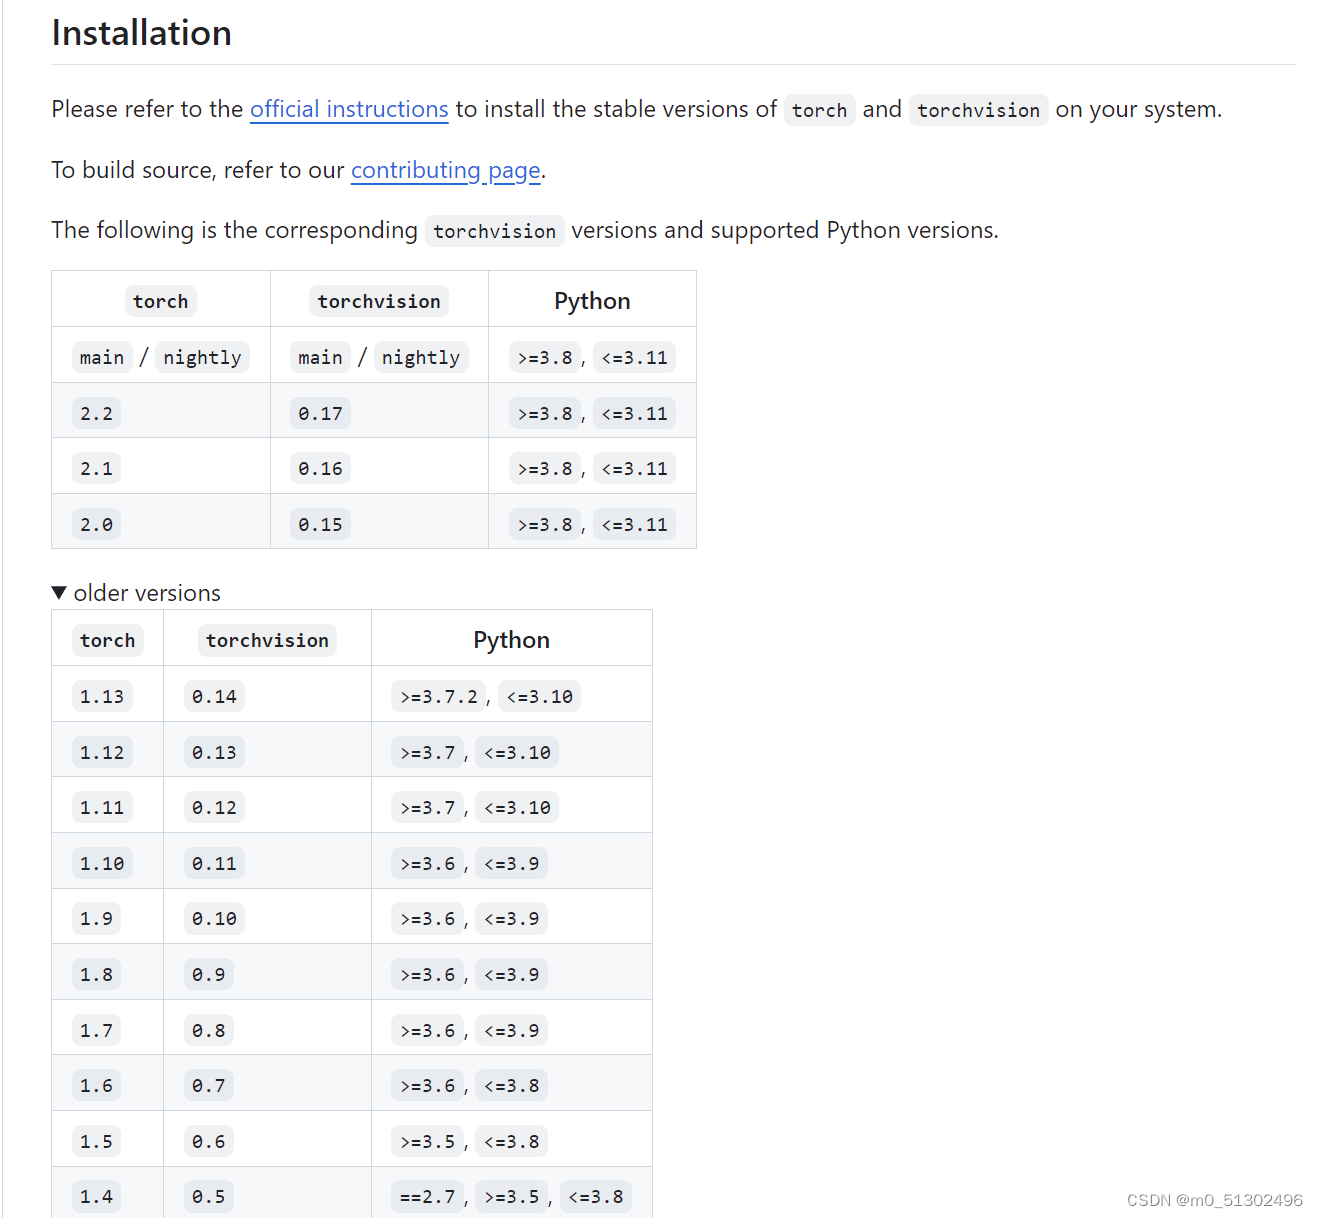Click the >=3.7.2 Python version tag
The image size is (1318, 1218).
439,696
